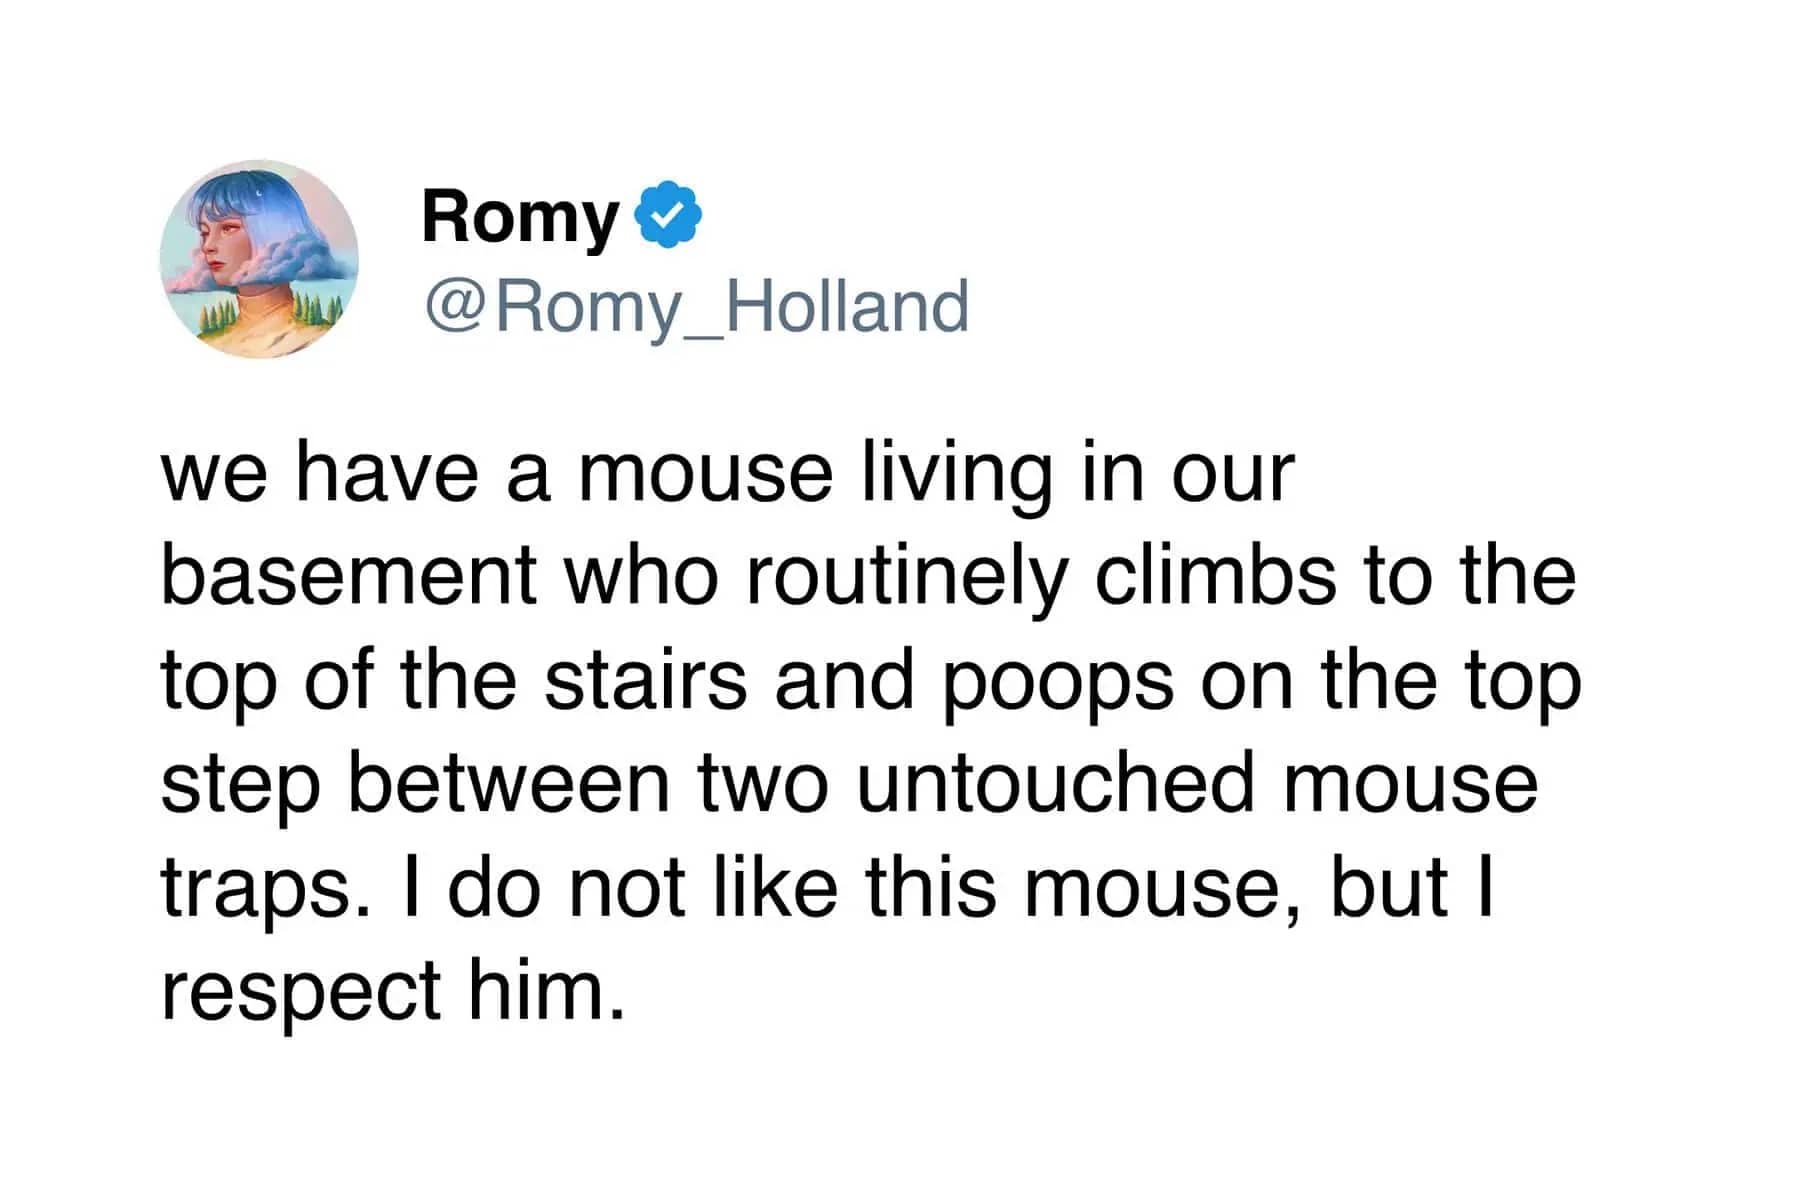Viewport: 1795px width, 1200px height.
Task: Click the word "climbs" in the tweet
Action: 1215,576
